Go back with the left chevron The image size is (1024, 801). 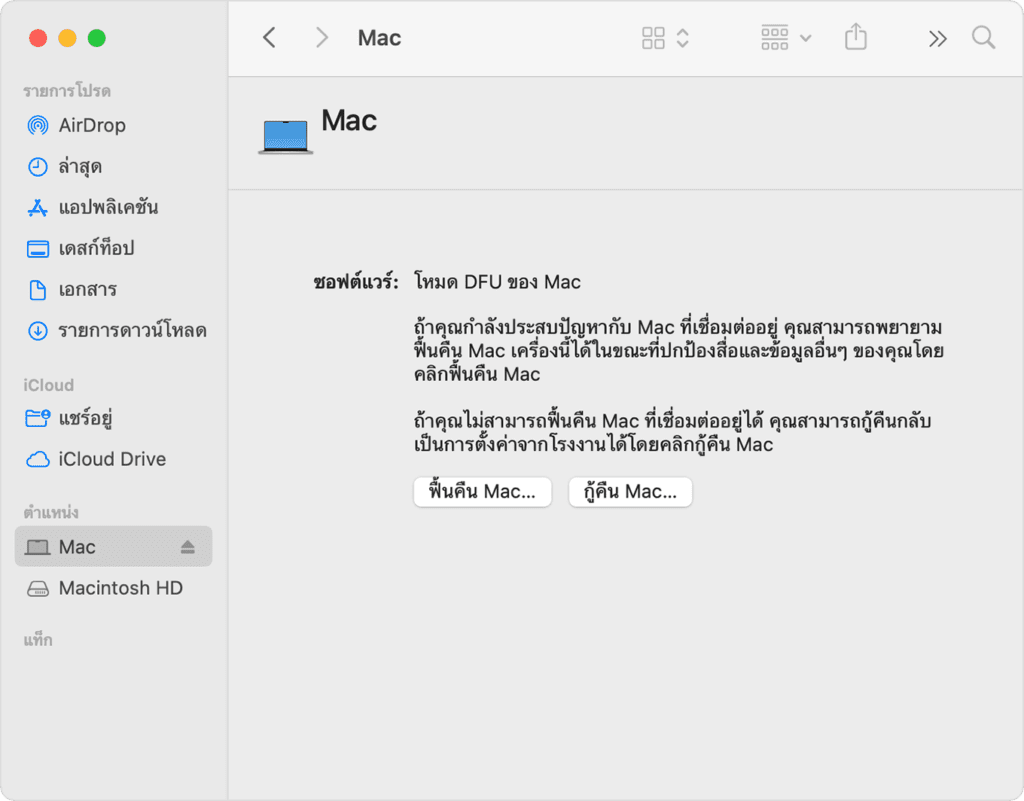(269, 38)
